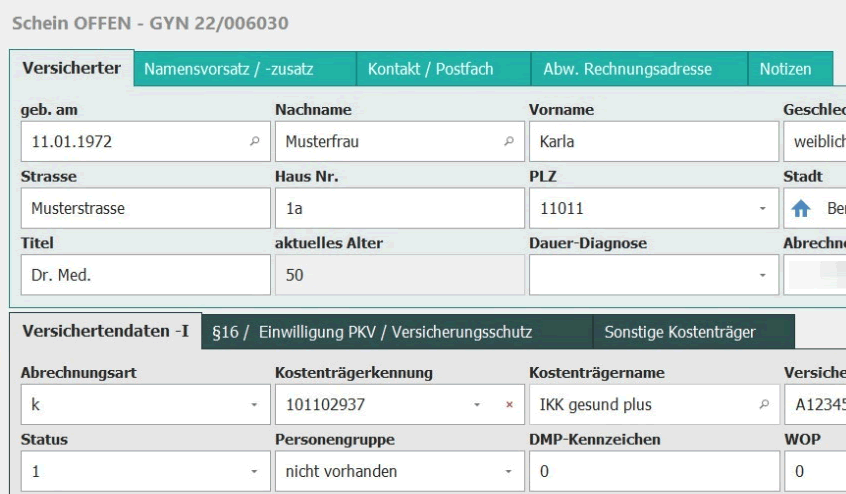Screen dimensions: 846x494
Task: Clear Kostenträgerkennung with red X icon
Action: tap(508, 404)
